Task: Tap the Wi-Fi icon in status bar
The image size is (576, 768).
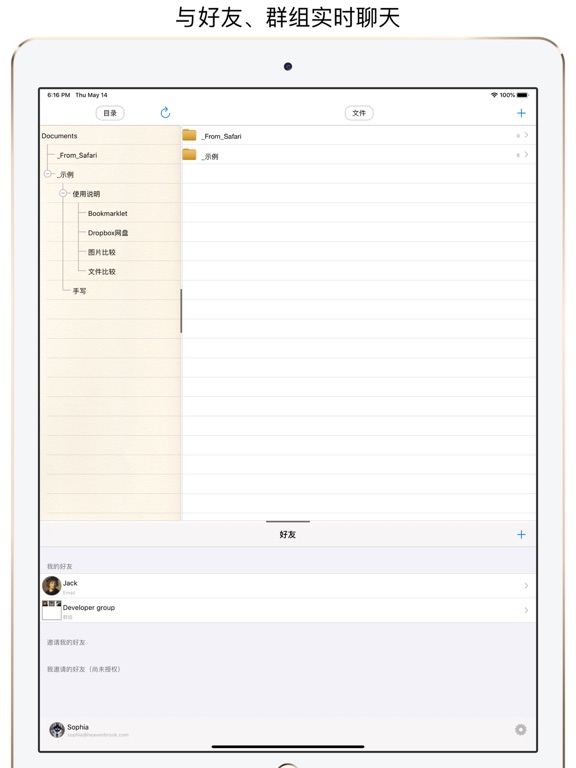Action: click(x=494, y=95)
